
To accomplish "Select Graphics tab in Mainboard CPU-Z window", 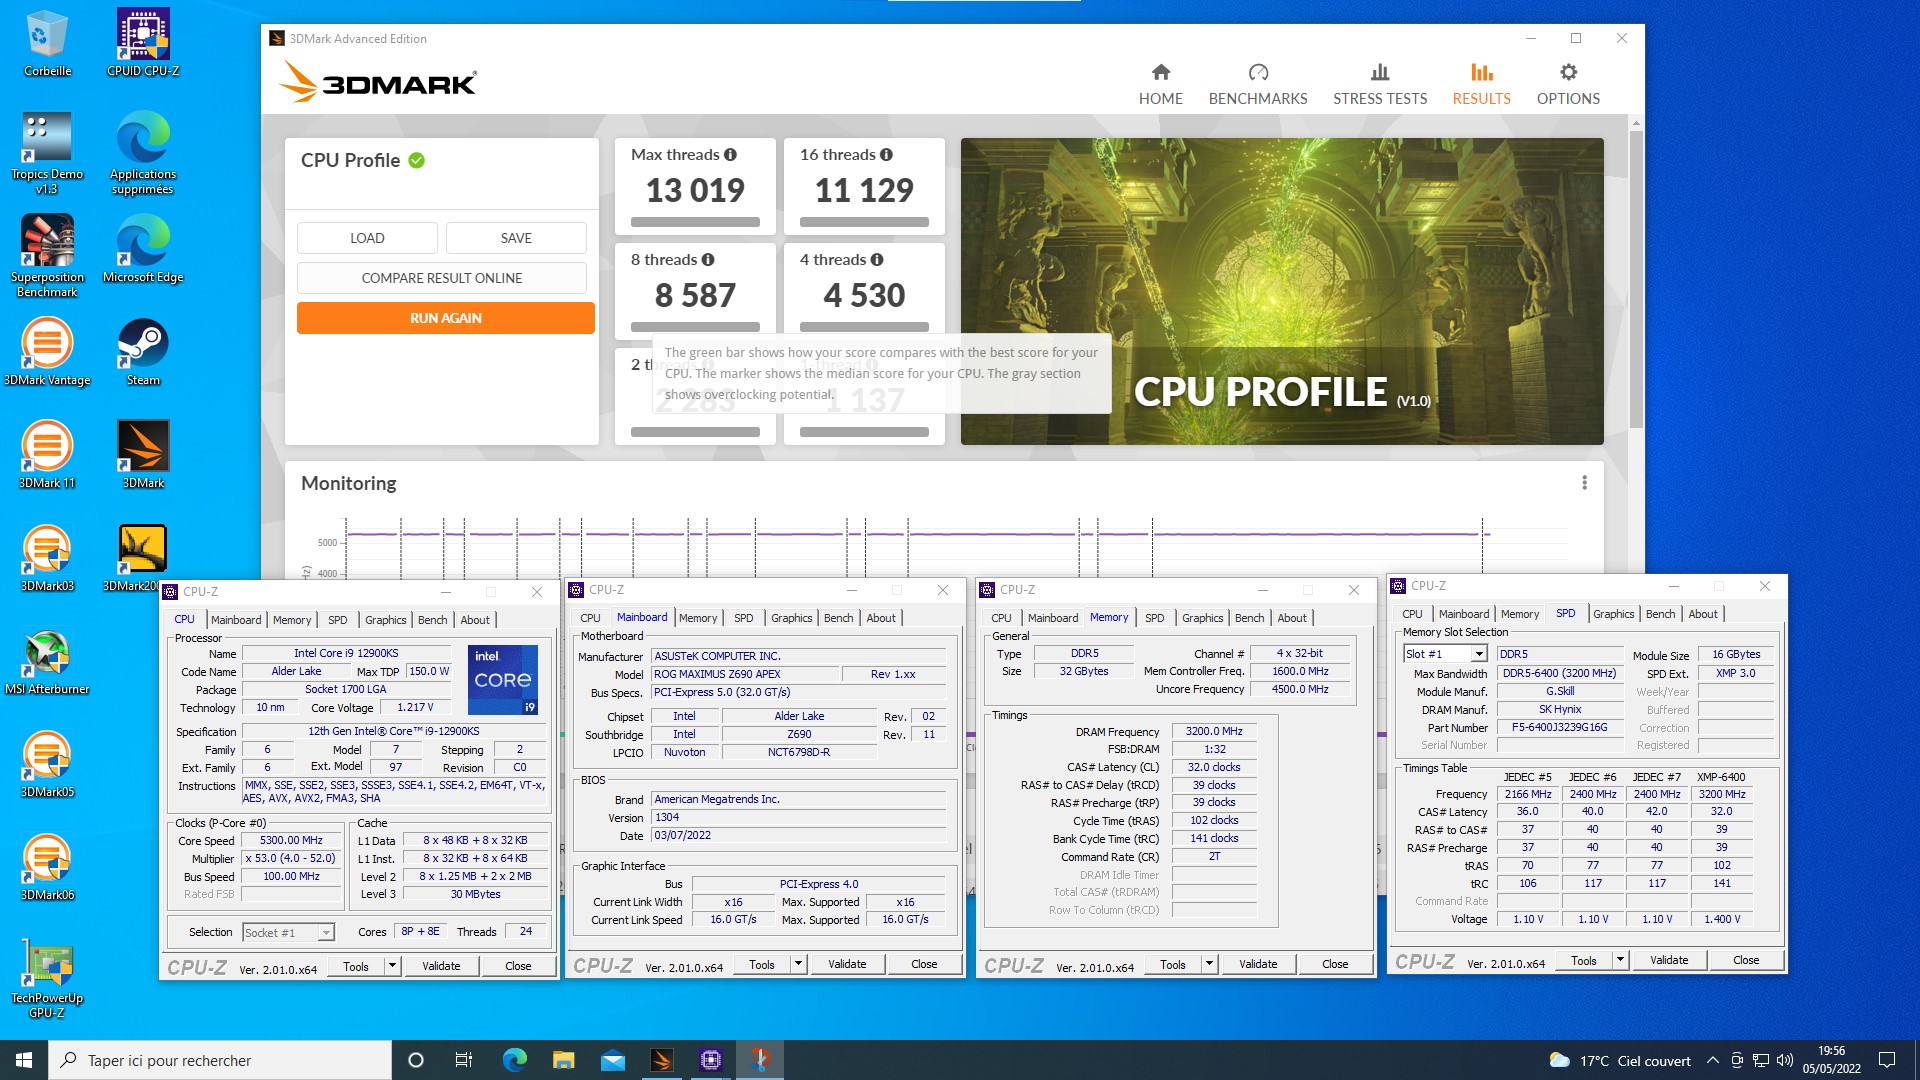I will point(792,618).
